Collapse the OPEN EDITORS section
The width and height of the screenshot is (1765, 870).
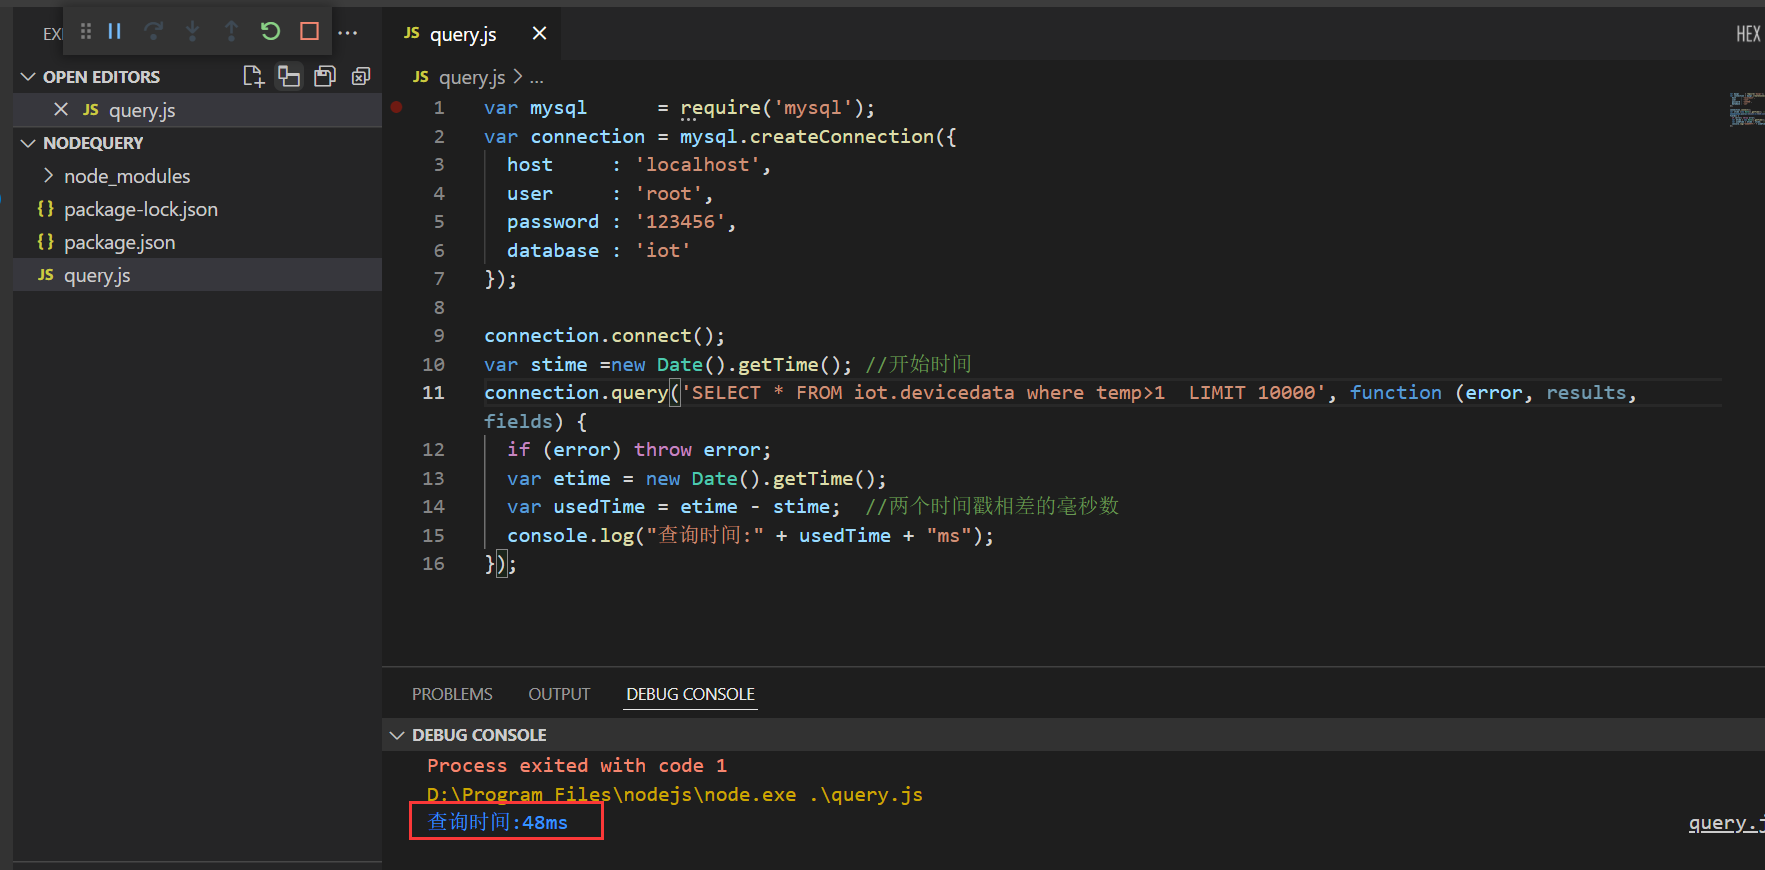tap(28, 77)
